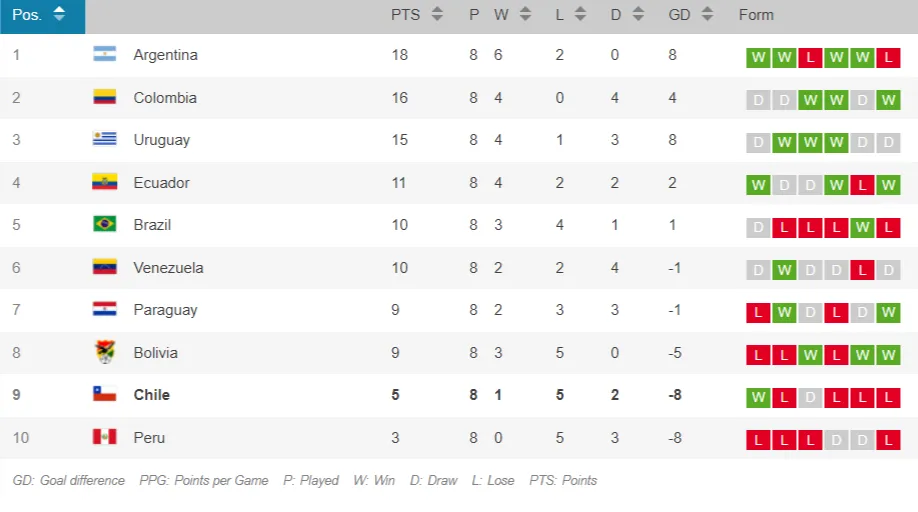
Task: Click Peru's last red L form badge
Action: 888,440
